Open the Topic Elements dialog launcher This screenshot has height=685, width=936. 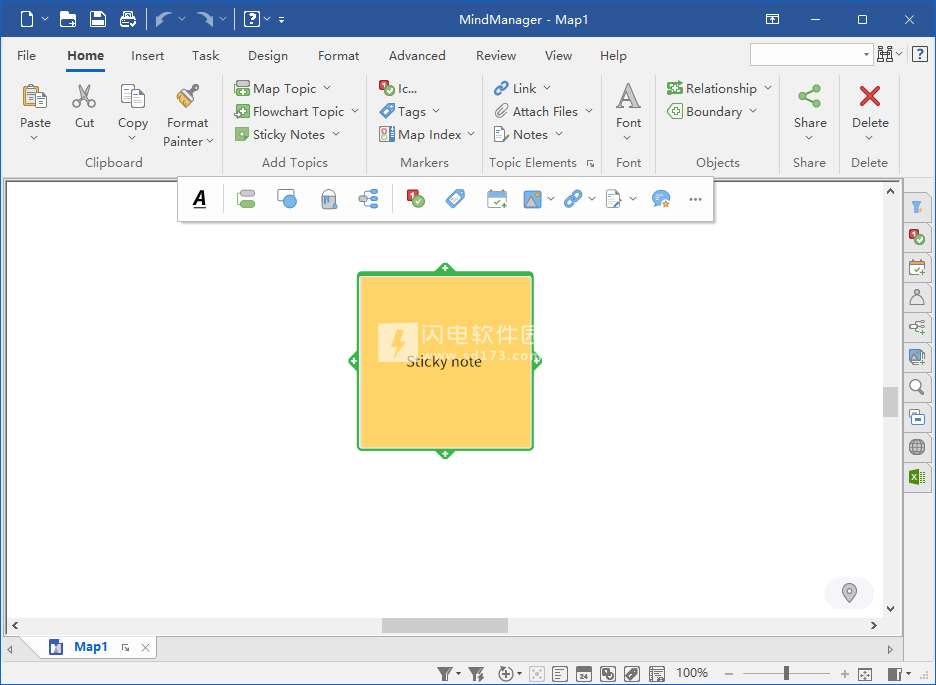[x=590, y=163]
